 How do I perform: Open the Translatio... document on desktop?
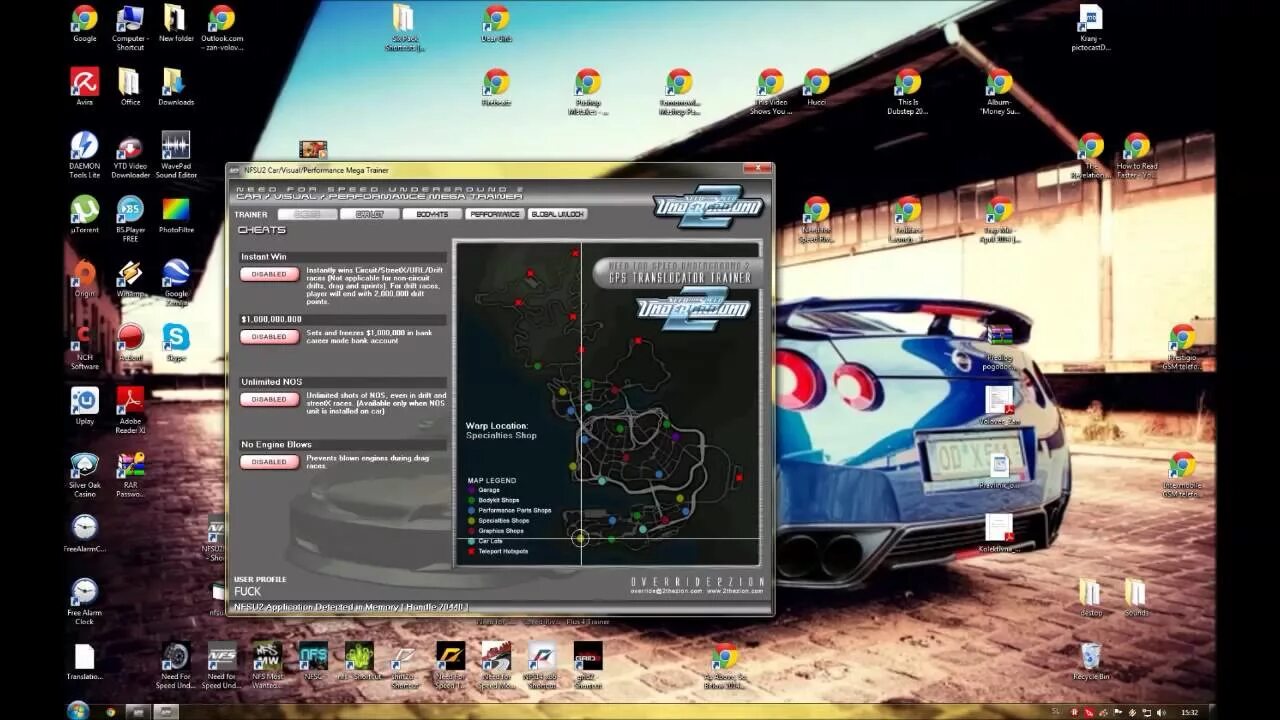coord(84,661)
